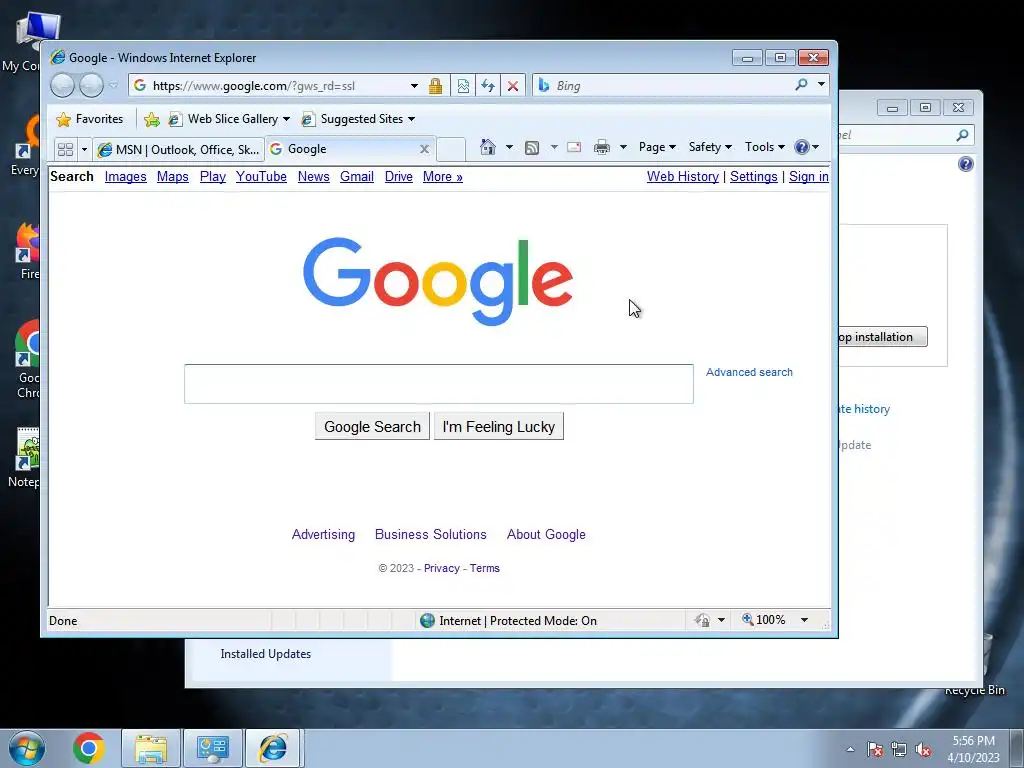Open Windows Start orb

(26, 748)
